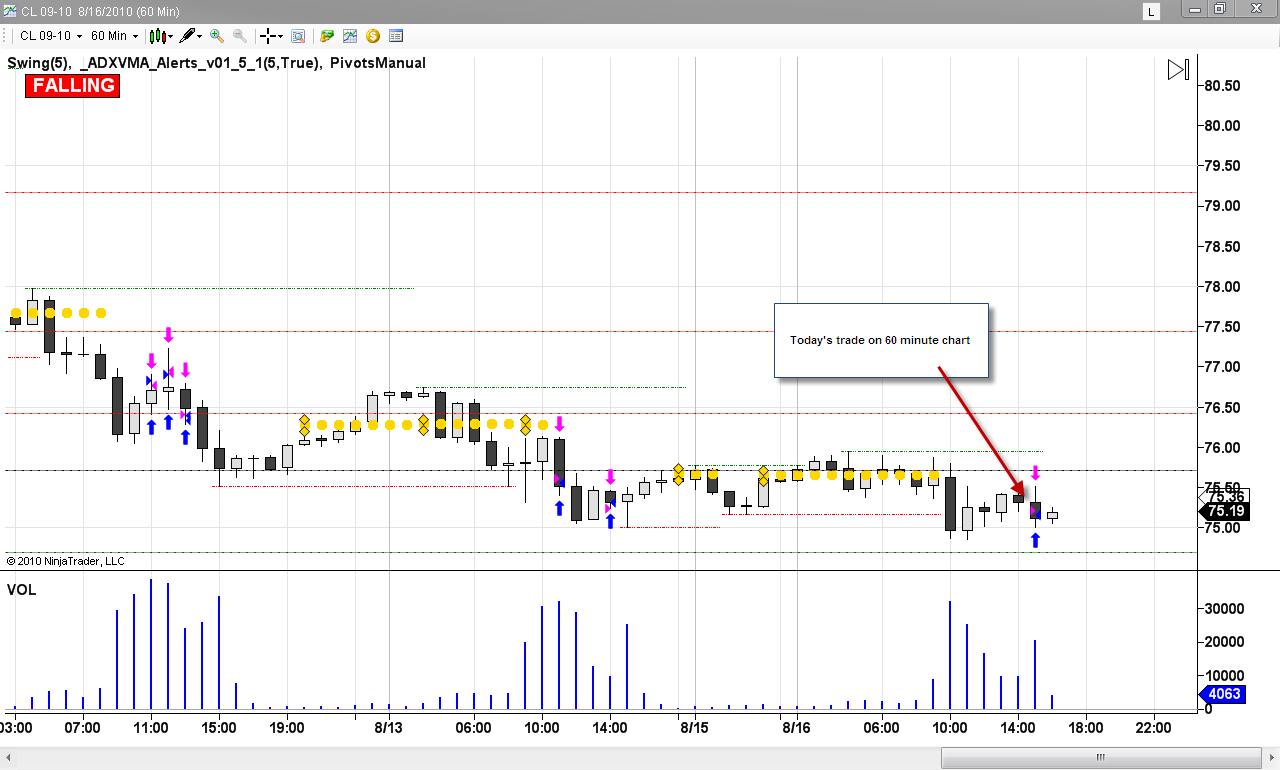The height and width of the screenshot is (770, 1280).
Task: Open the Indicators chart icon
Action: pos(350,36)
